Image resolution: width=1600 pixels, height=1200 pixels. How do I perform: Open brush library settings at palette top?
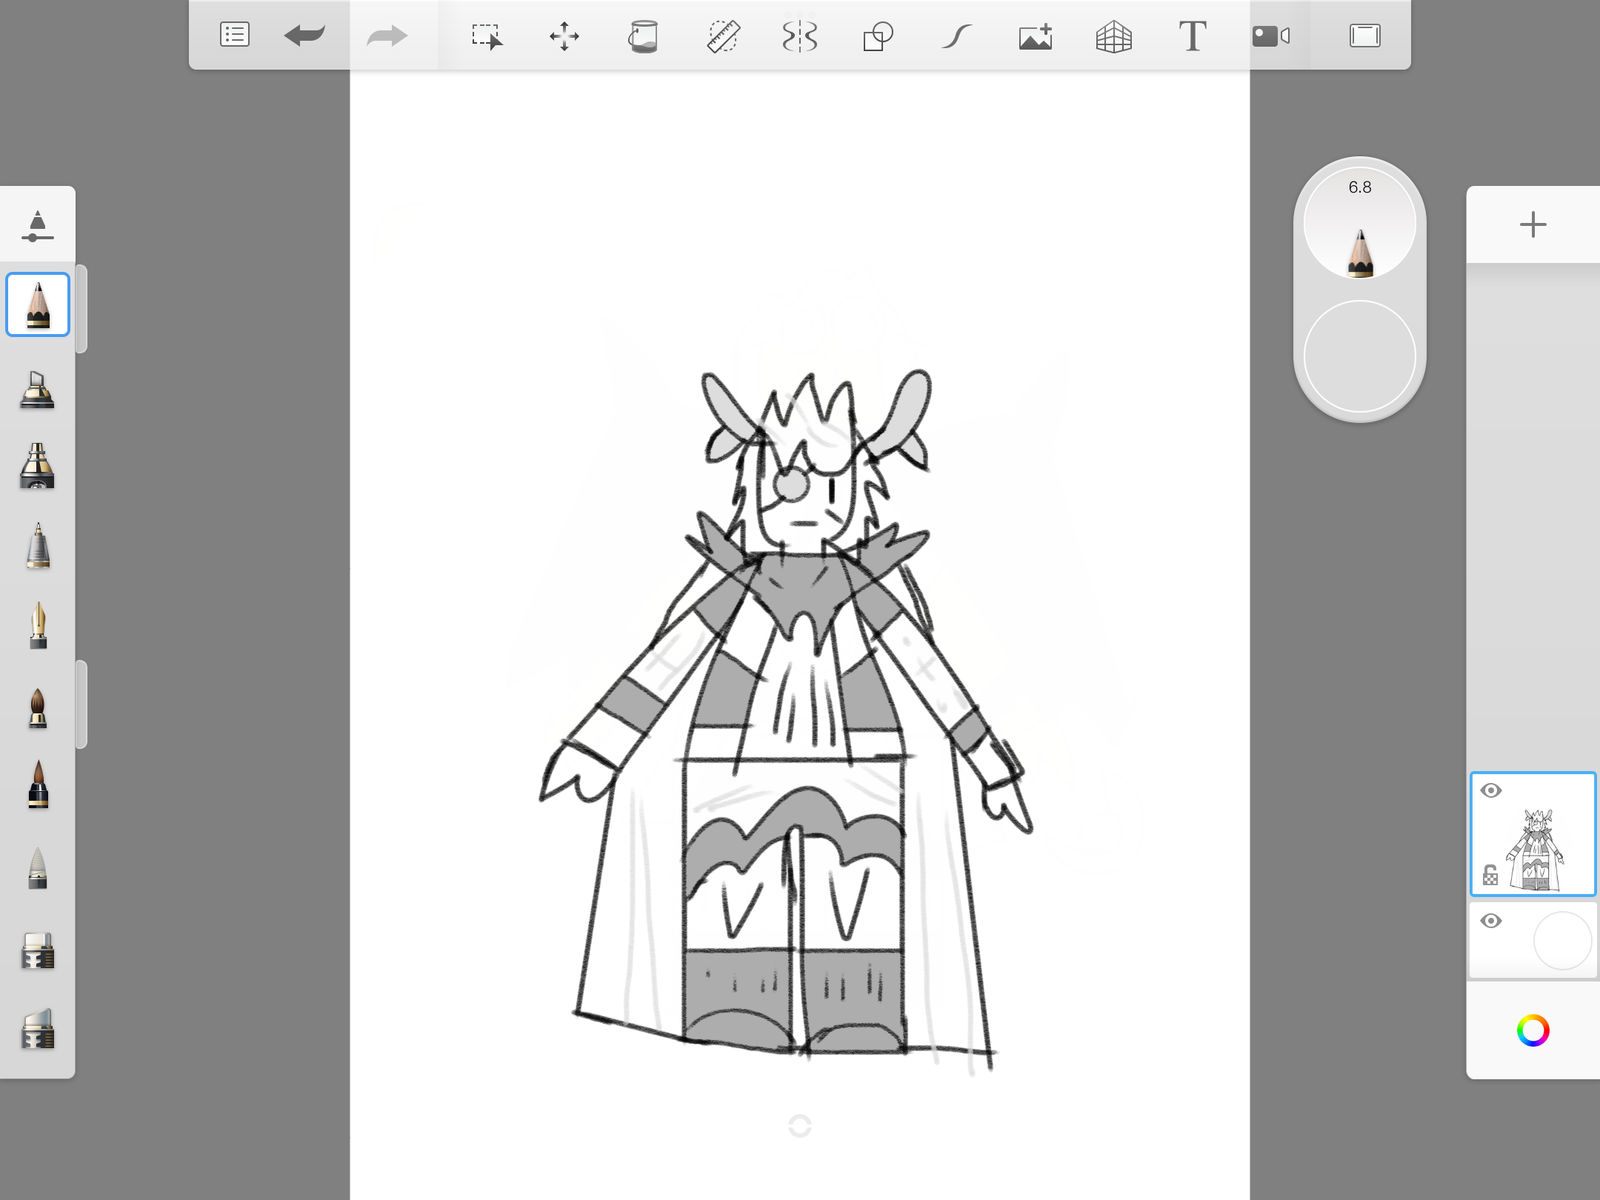coord(37,226)
